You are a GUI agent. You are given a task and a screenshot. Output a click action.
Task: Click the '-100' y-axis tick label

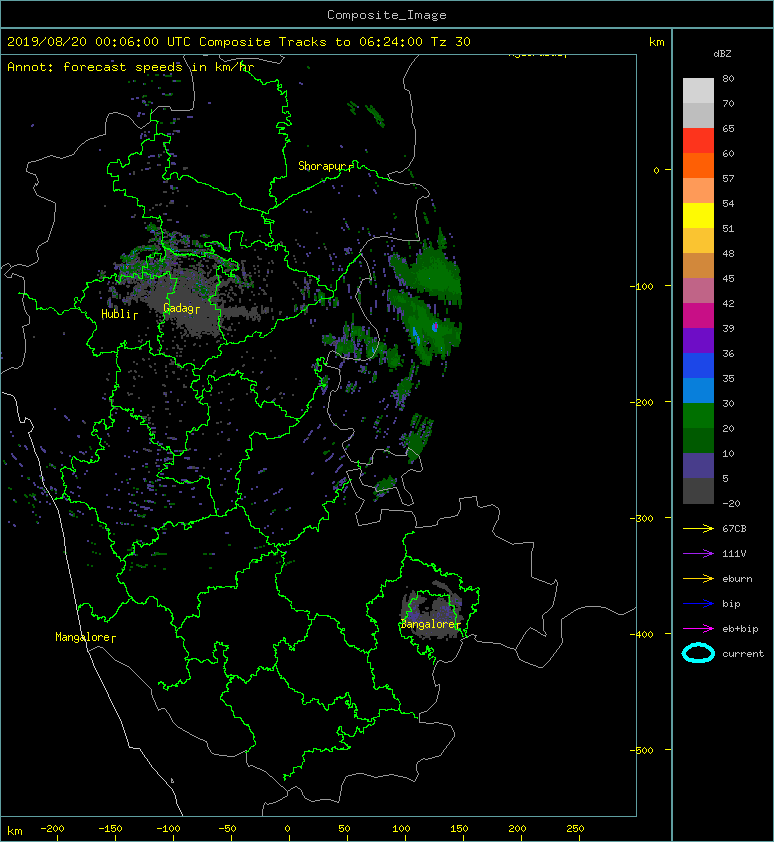coord(641,286)
